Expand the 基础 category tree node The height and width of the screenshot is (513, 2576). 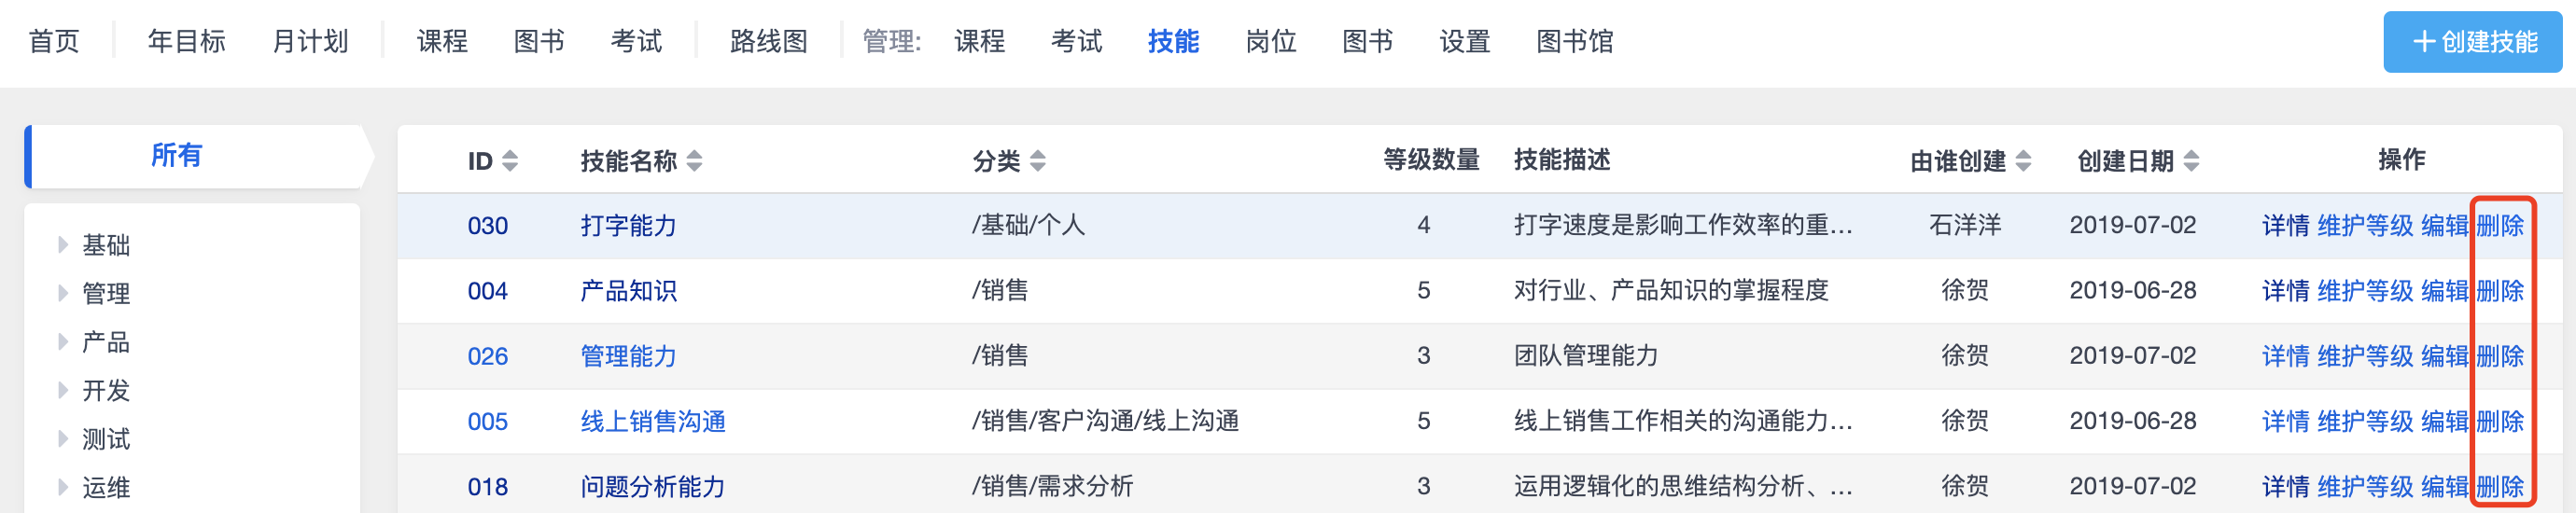(x=63, y=244)
